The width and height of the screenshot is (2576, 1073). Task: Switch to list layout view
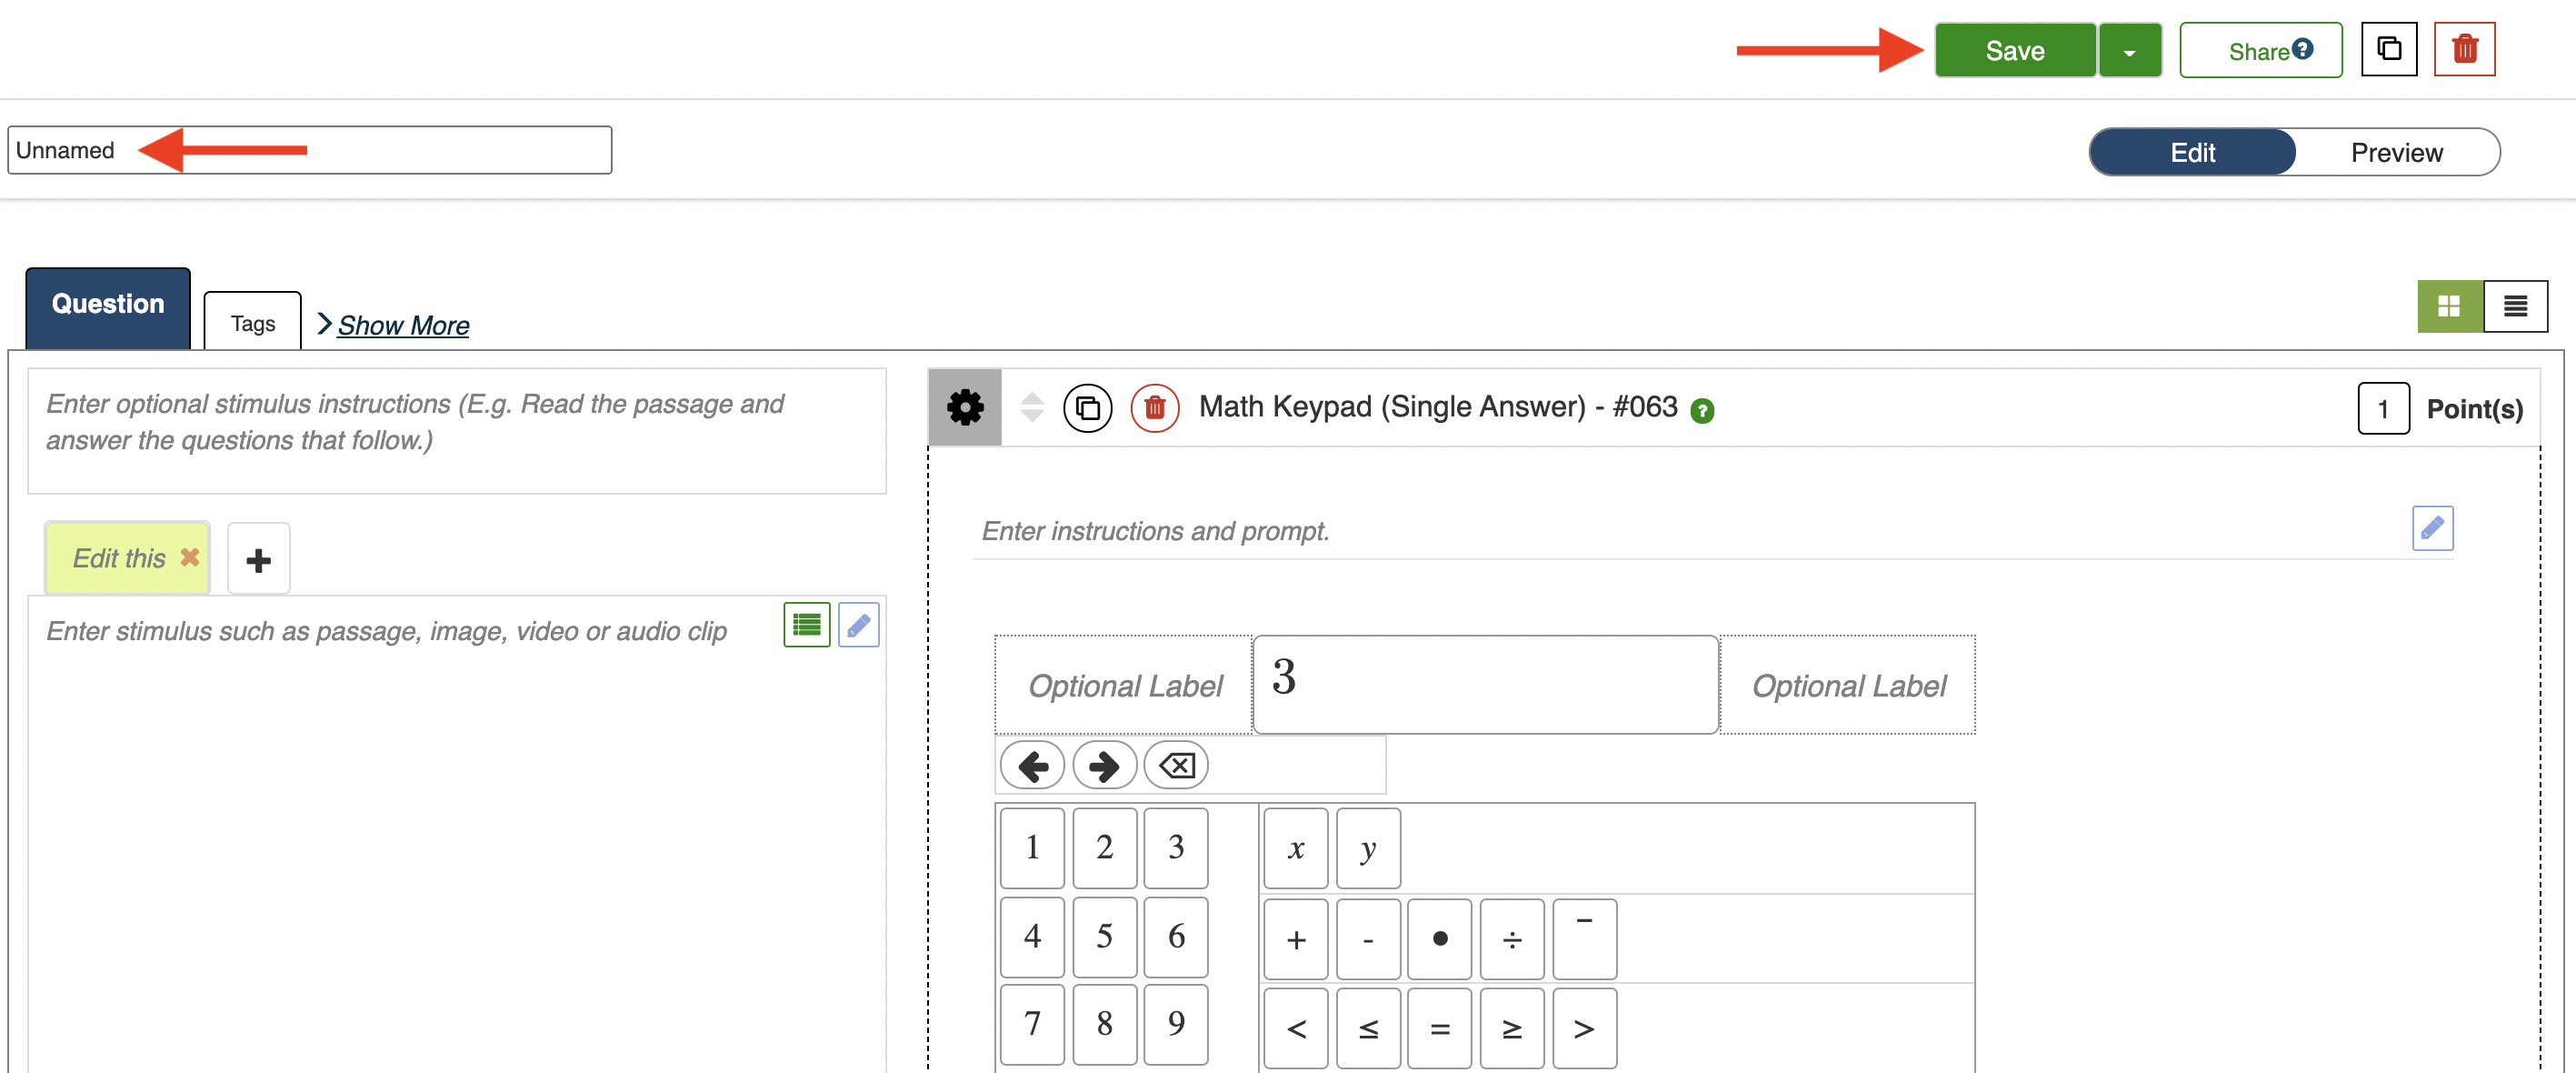2514,306
